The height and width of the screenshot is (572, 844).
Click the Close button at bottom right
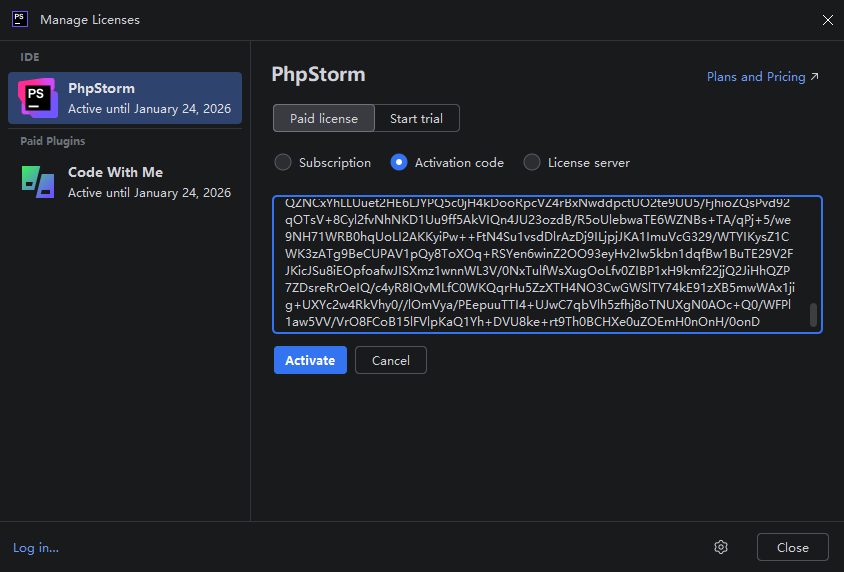click(792, 547)
